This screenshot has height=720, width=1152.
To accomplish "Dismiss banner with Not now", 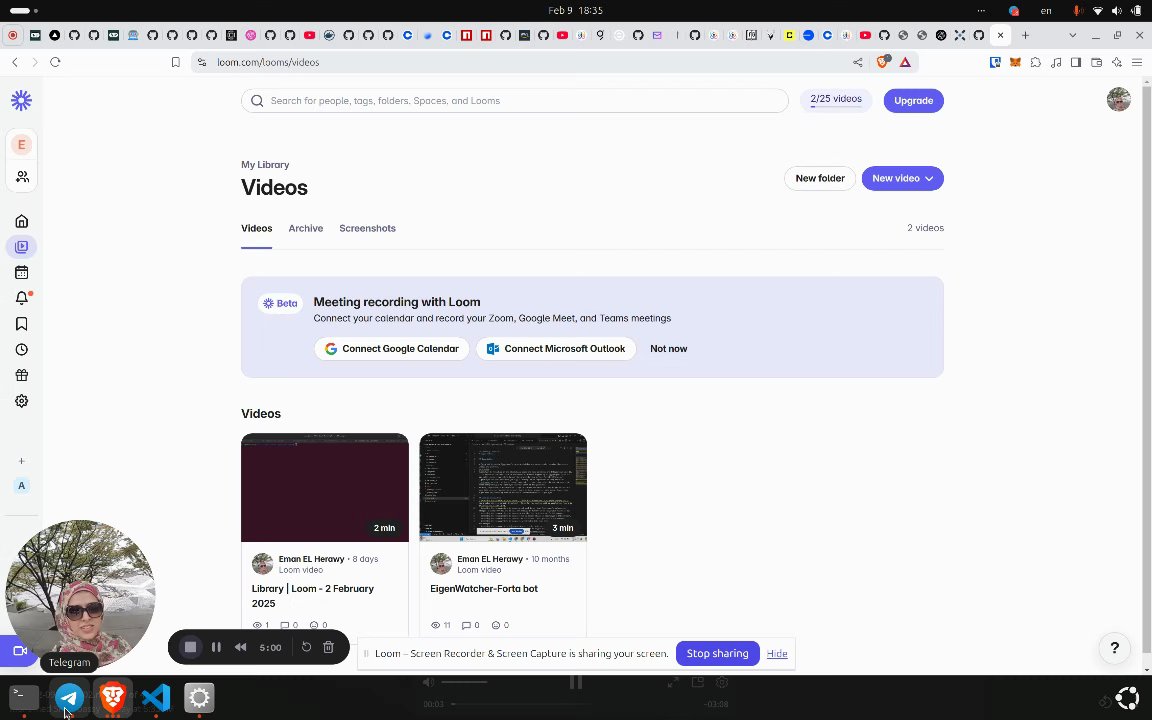I will [669, 349].
